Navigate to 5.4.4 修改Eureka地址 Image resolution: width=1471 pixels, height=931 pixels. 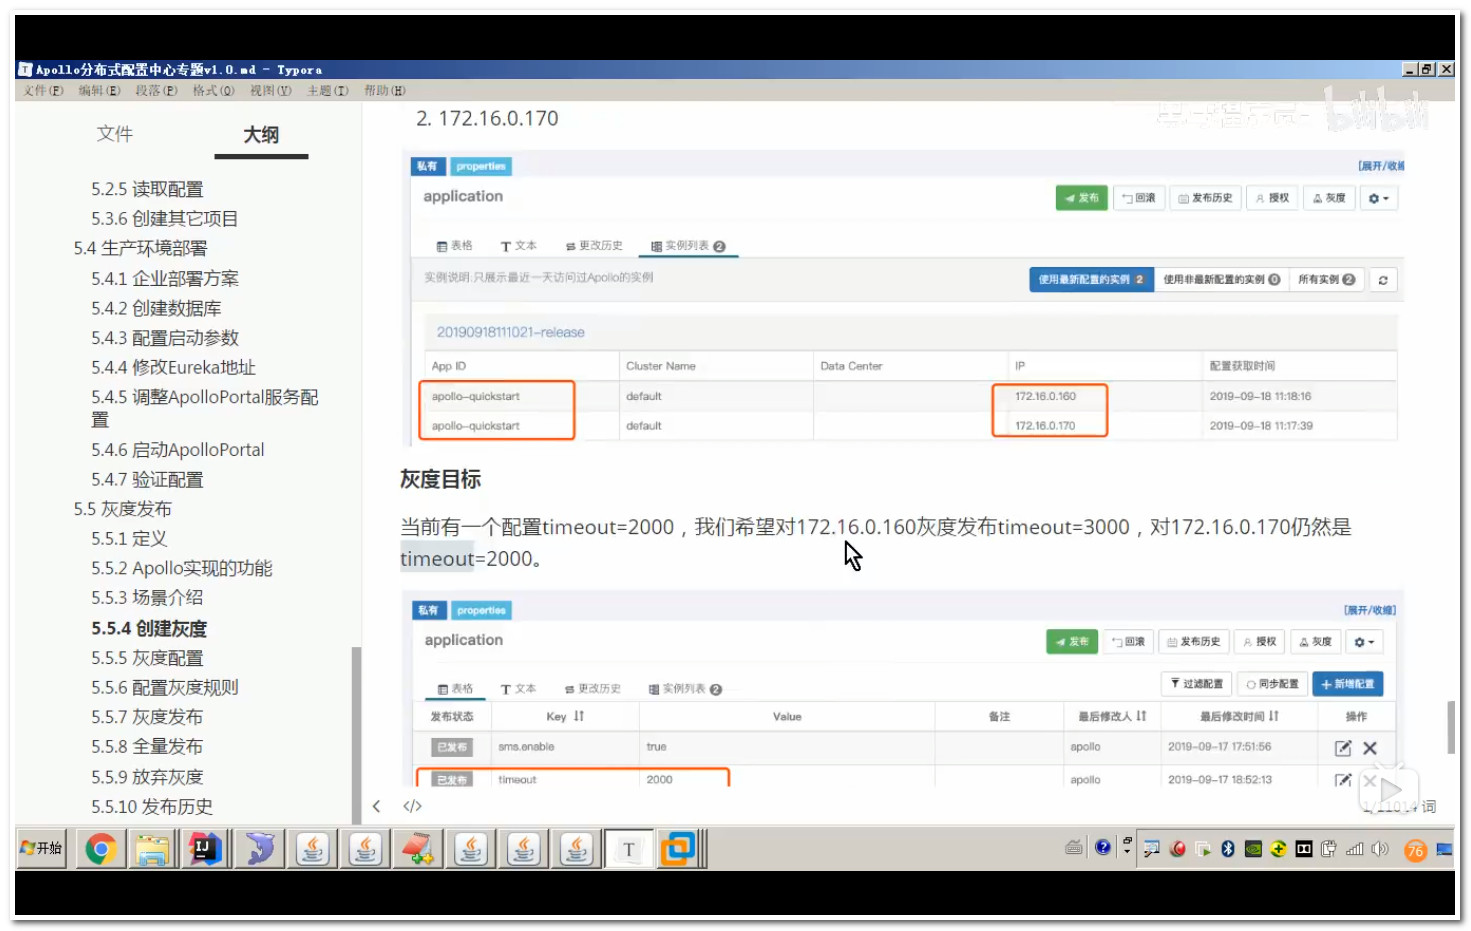(173, 367)
